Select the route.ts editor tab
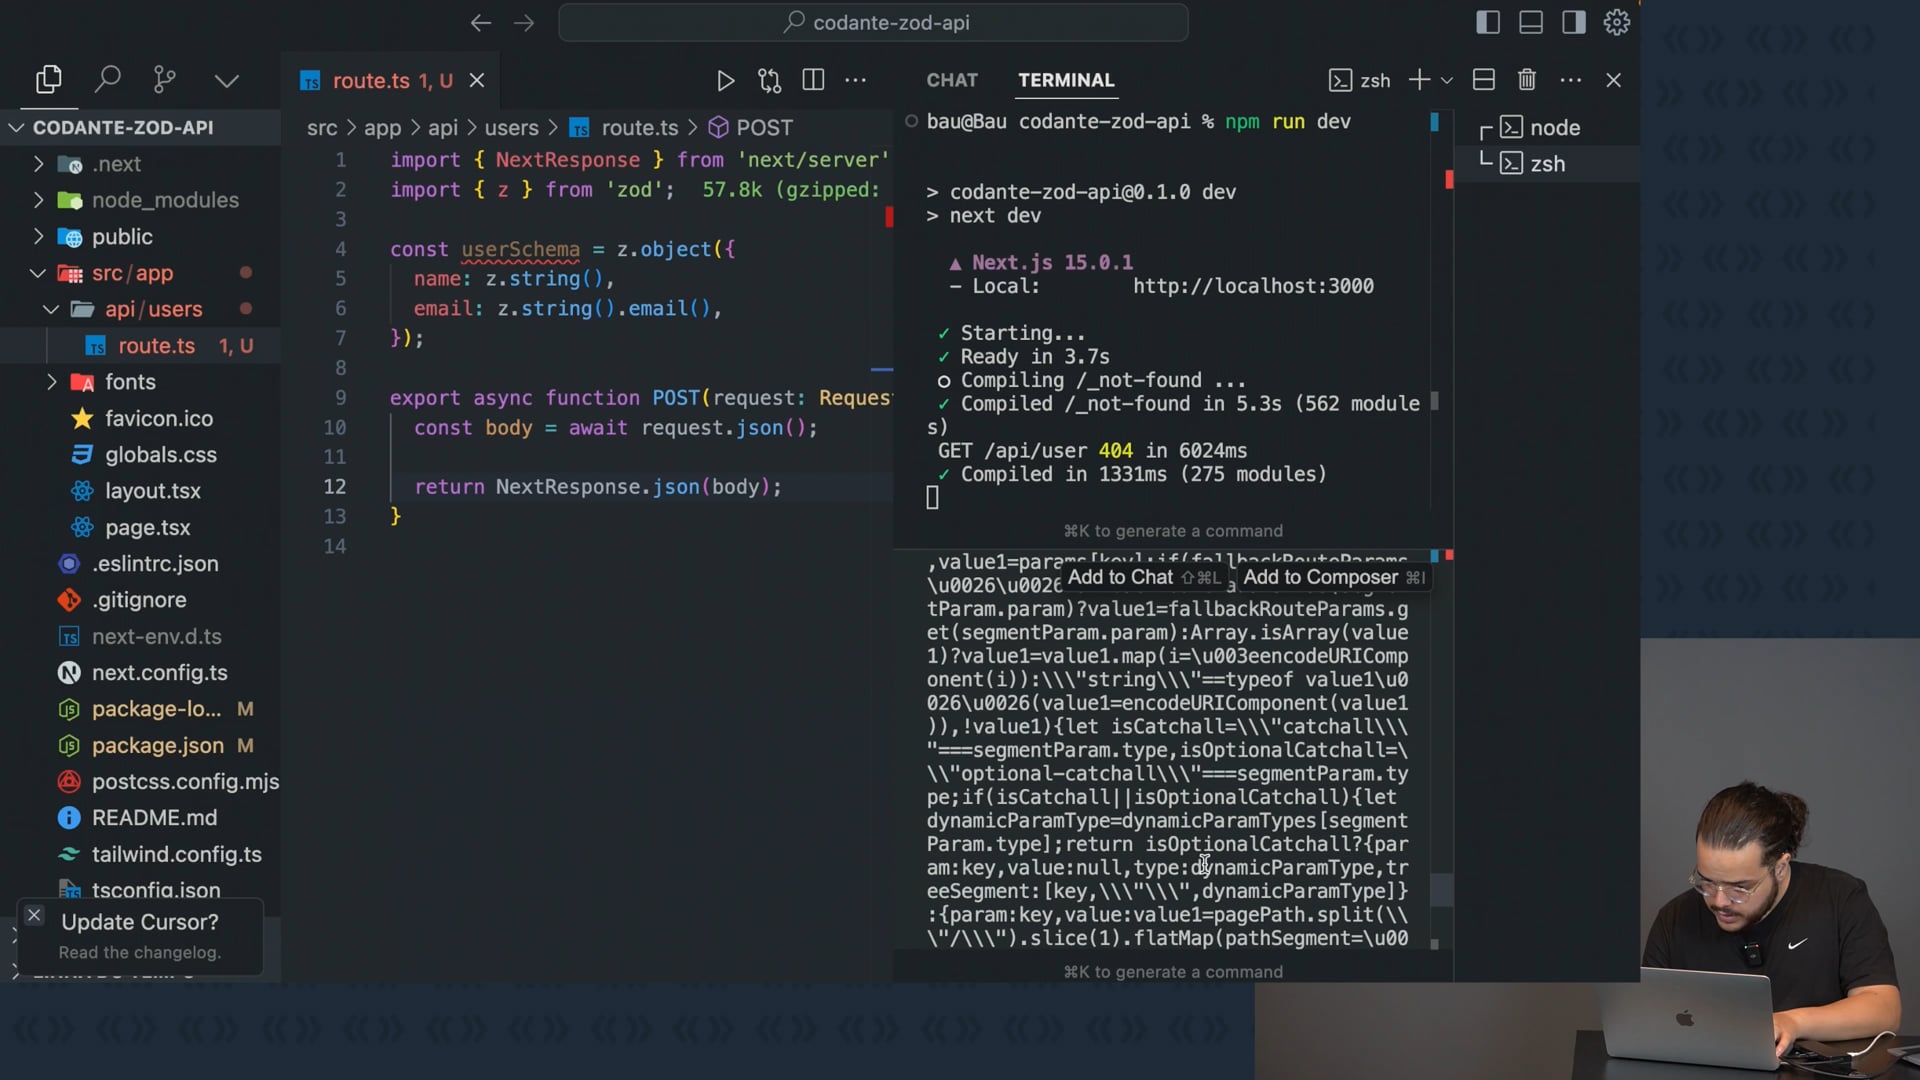This screenshot has height=1080, width=1920. click(x=371, y=80)
